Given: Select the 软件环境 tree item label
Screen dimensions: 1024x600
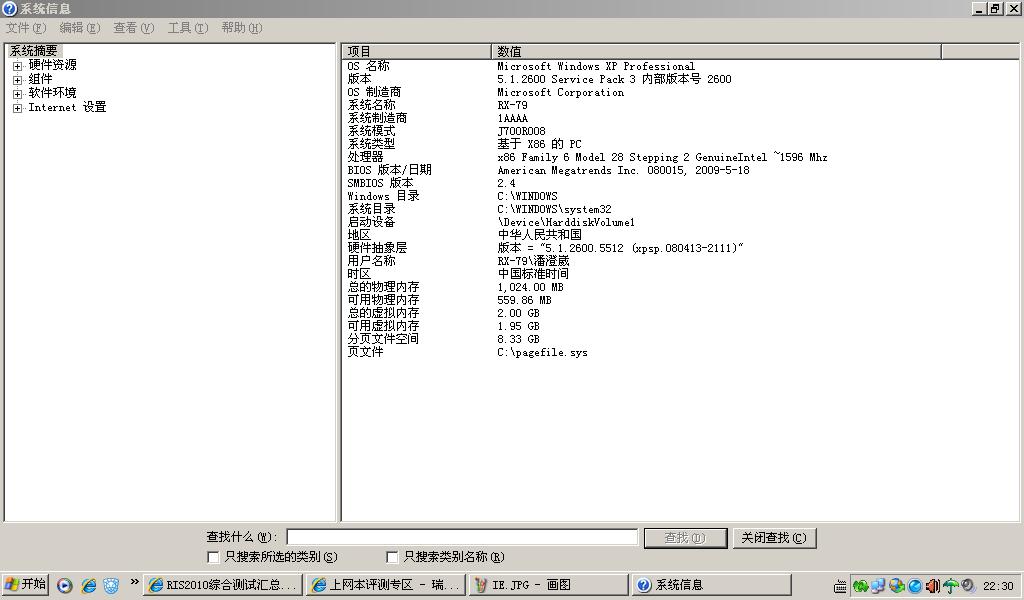Looking at the screenshot, I should click(52, 93).
